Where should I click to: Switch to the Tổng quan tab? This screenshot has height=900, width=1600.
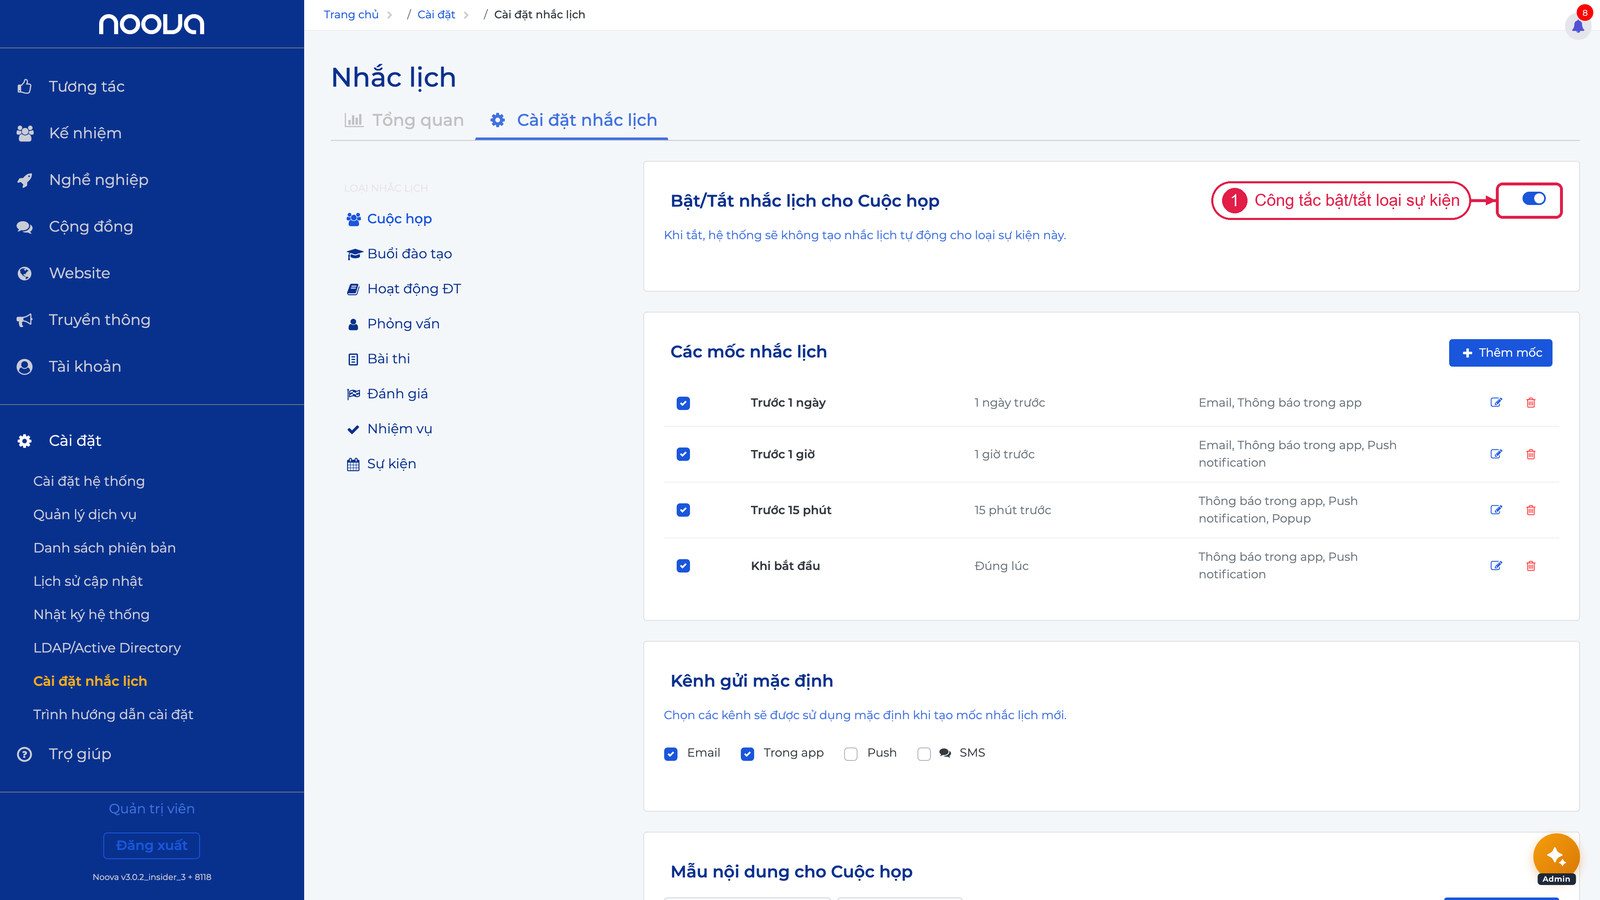404,120
